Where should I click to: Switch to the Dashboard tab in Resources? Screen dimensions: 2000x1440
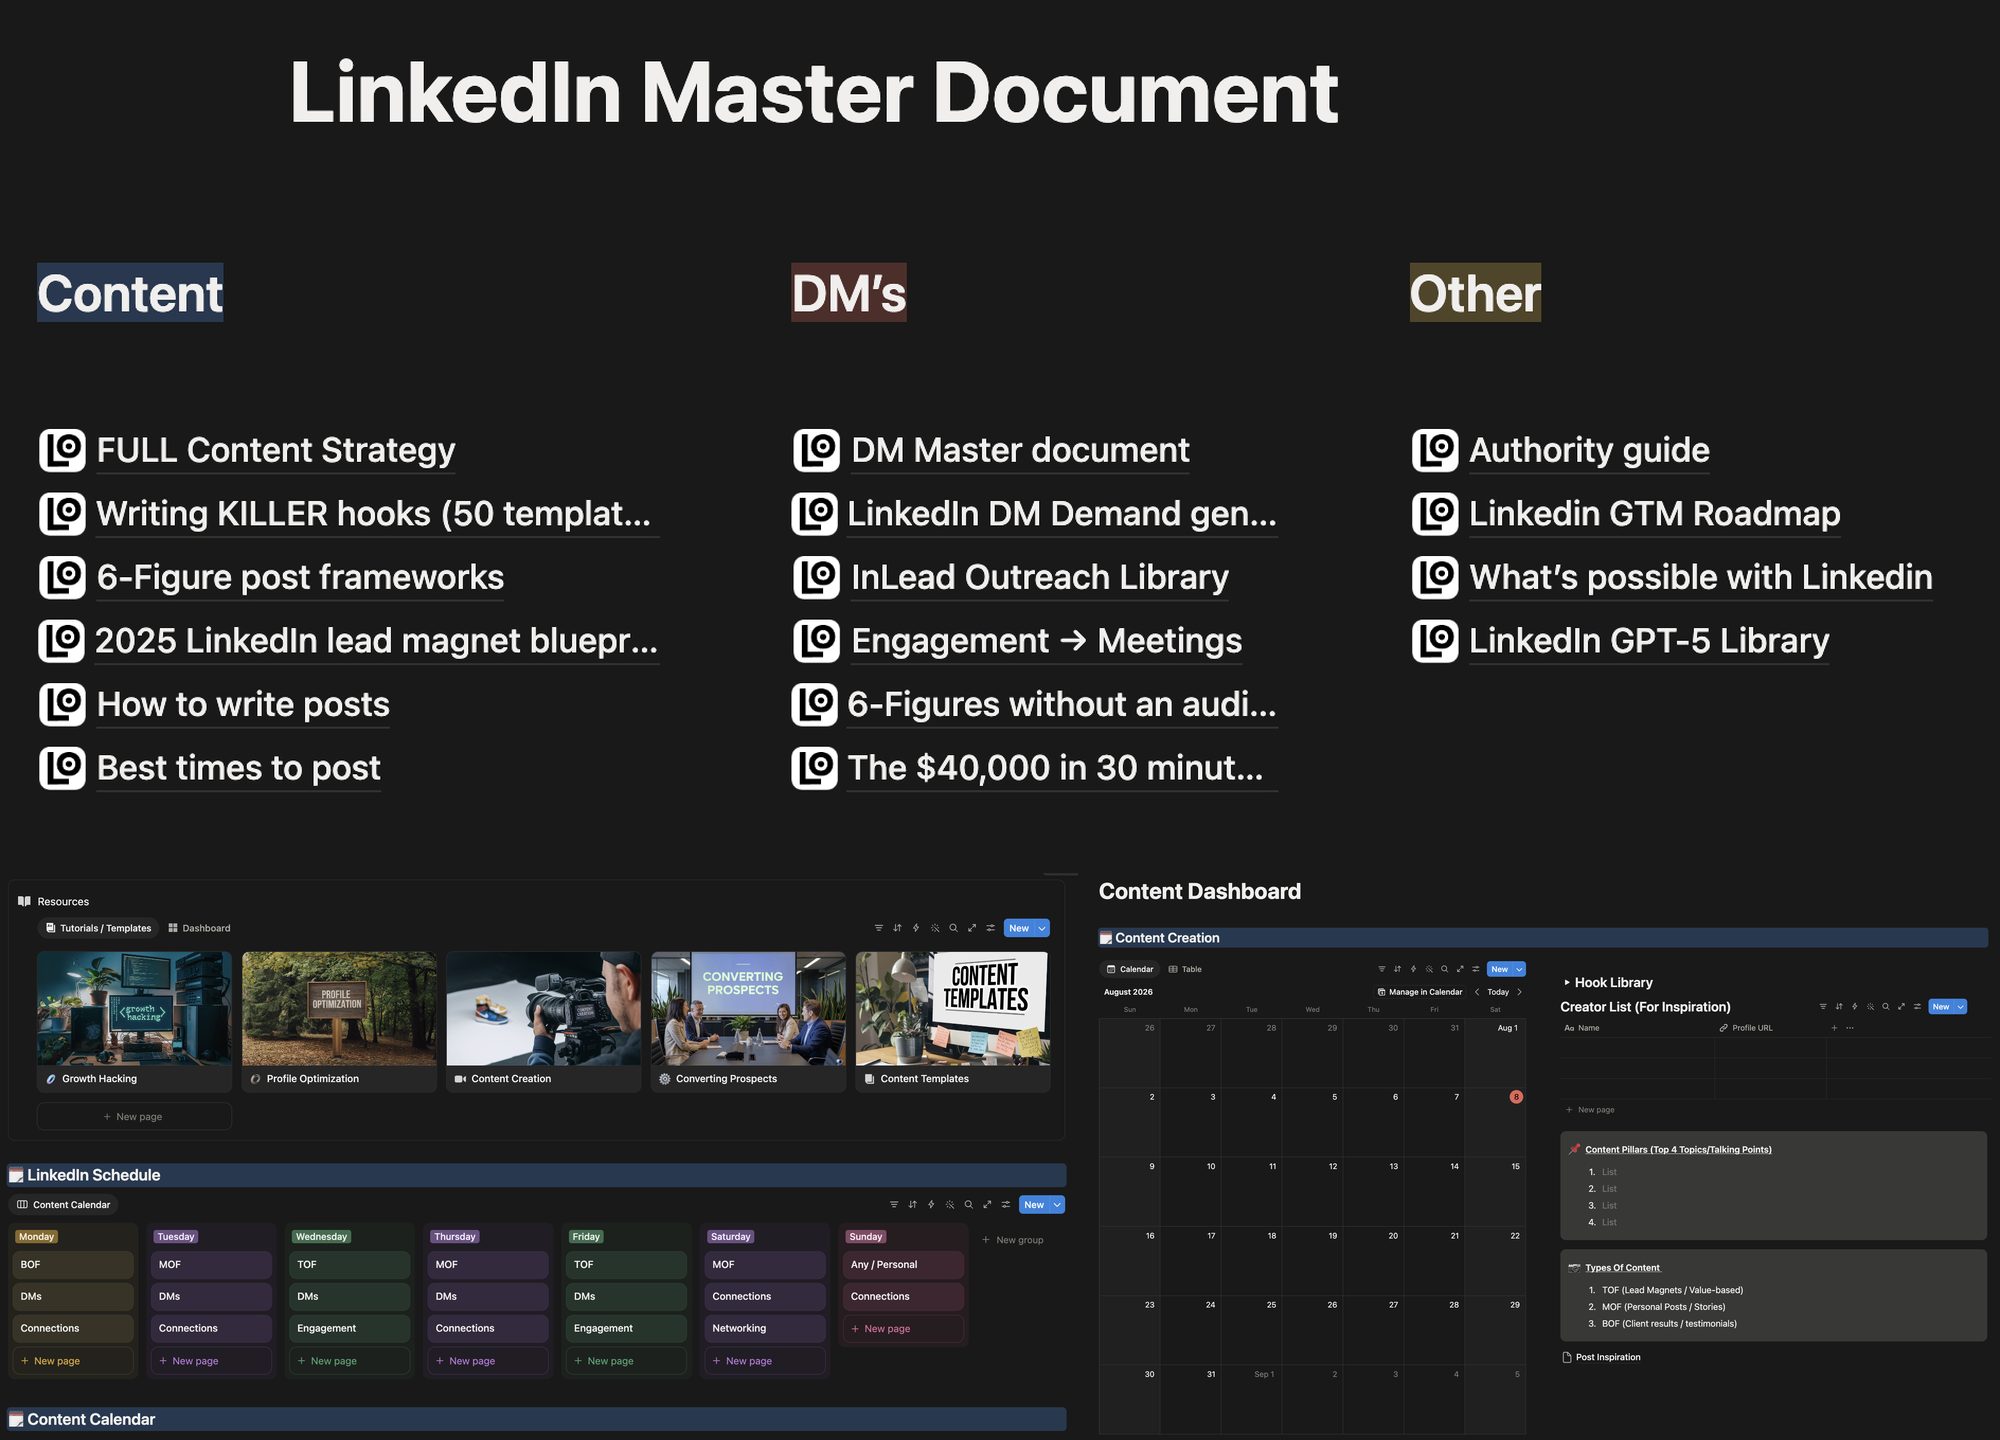pyautogui.click(x=199, y=928)
